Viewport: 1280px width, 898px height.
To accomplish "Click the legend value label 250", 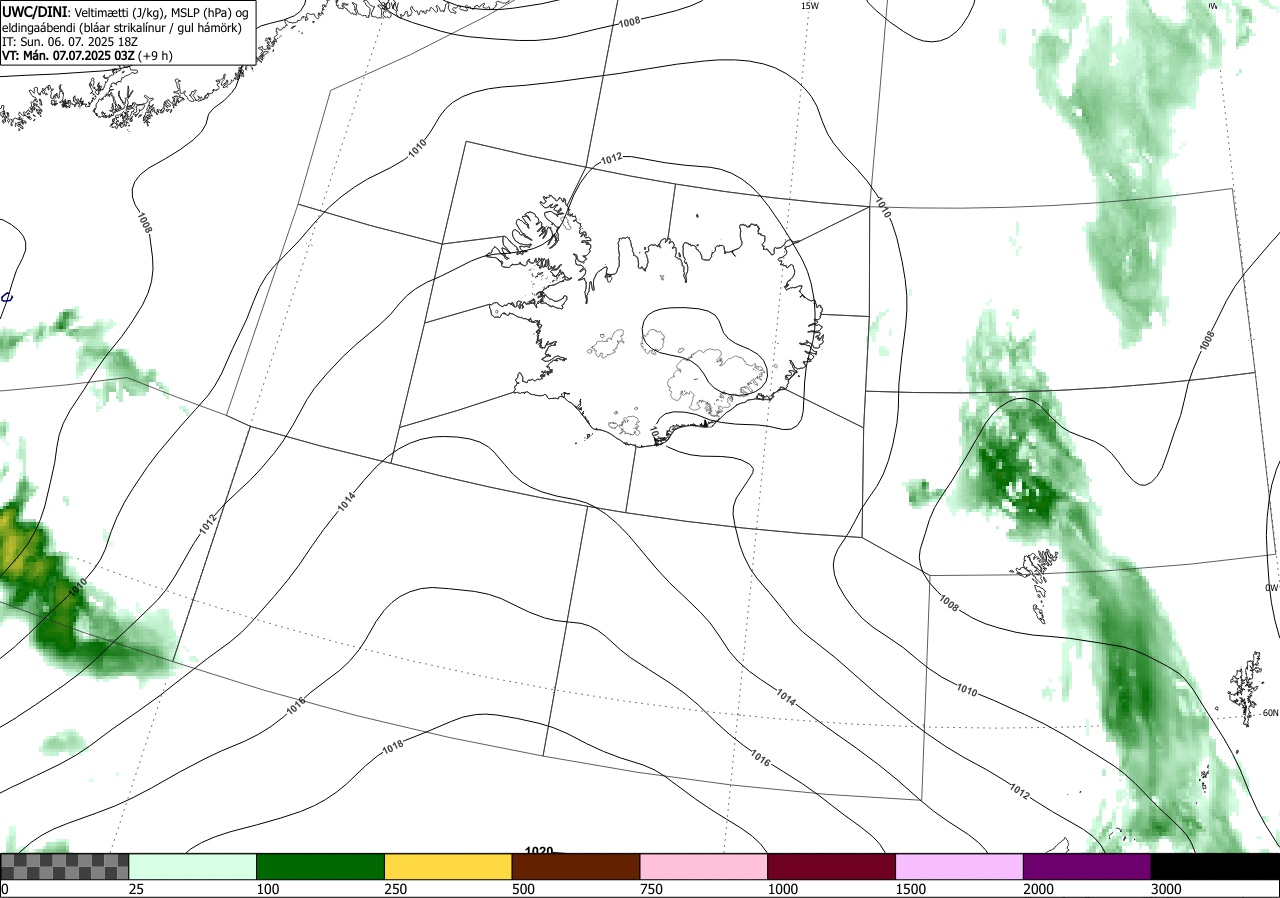I will click(396, 889).
